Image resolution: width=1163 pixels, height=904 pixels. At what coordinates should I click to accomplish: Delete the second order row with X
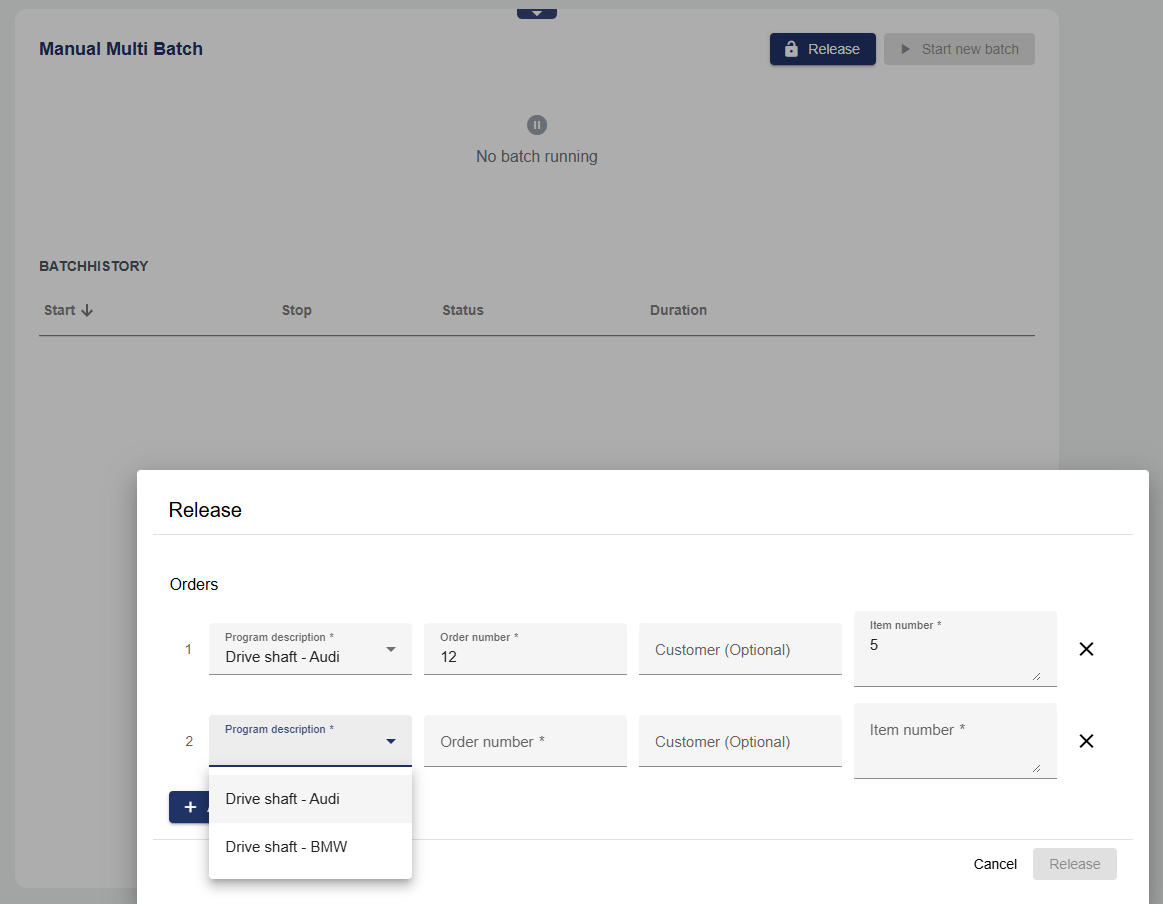tap(1086, 741)
